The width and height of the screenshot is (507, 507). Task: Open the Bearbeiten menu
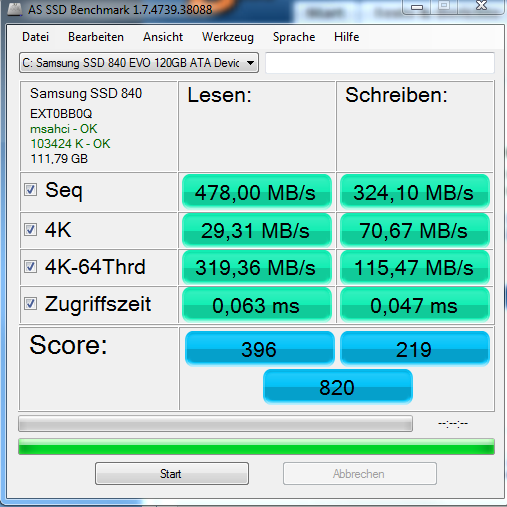[x=96, y=37]
